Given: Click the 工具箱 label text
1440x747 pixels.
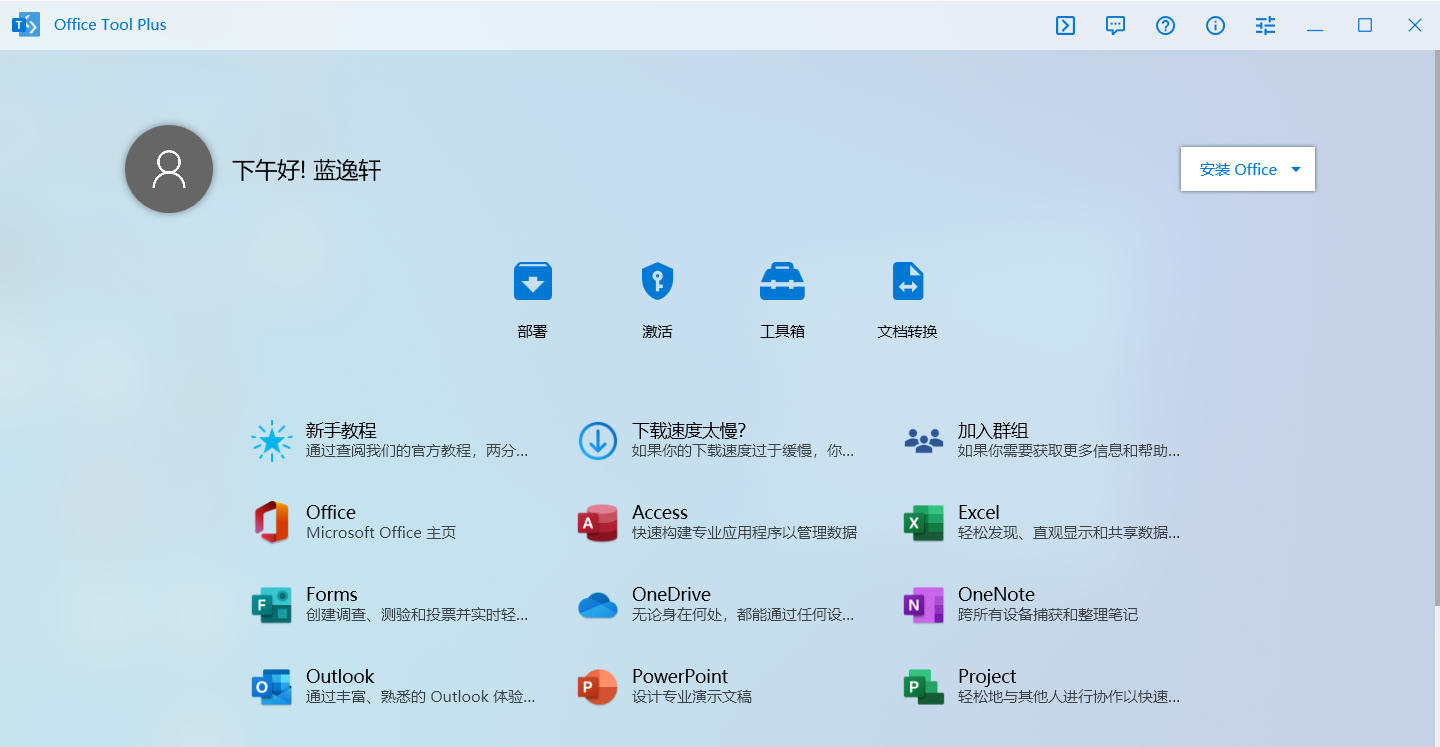Looking at the screenshot, I should [x=782, y=331].
